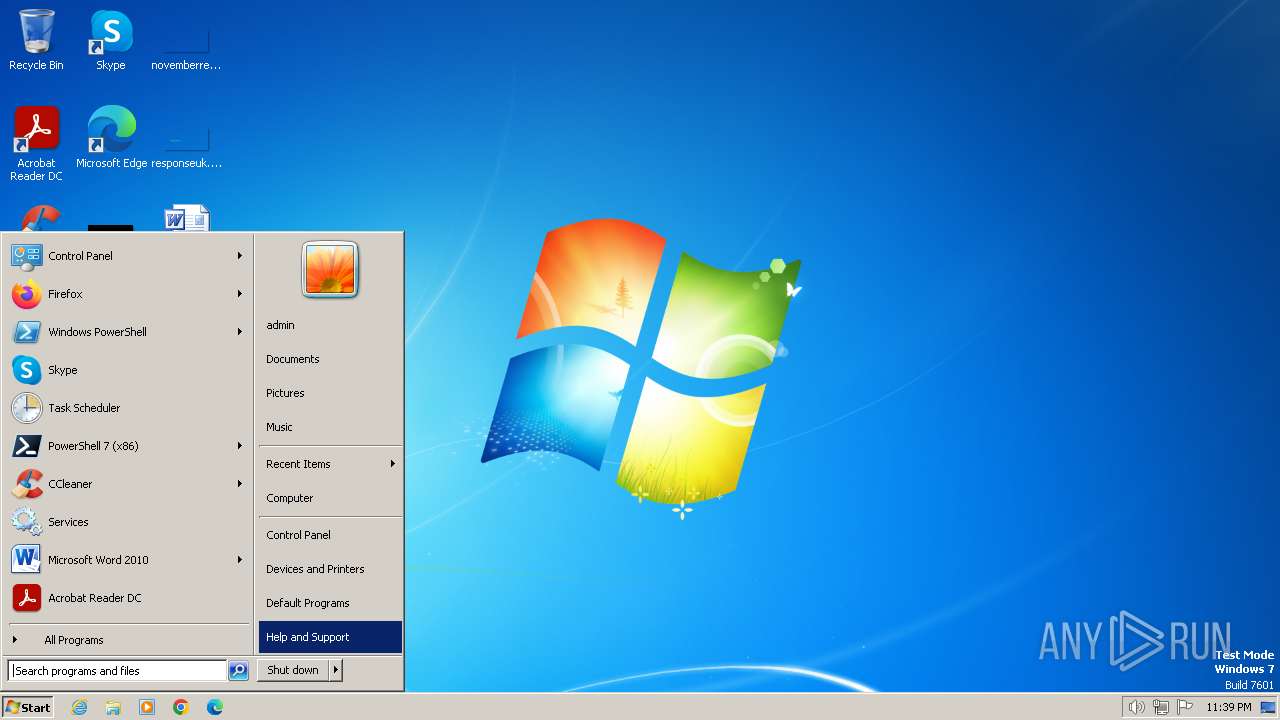The height and width of the screenshot is (720, 1280).
Task: Open Recycle Bin on the desktop
Action: [x=36, y=40]
